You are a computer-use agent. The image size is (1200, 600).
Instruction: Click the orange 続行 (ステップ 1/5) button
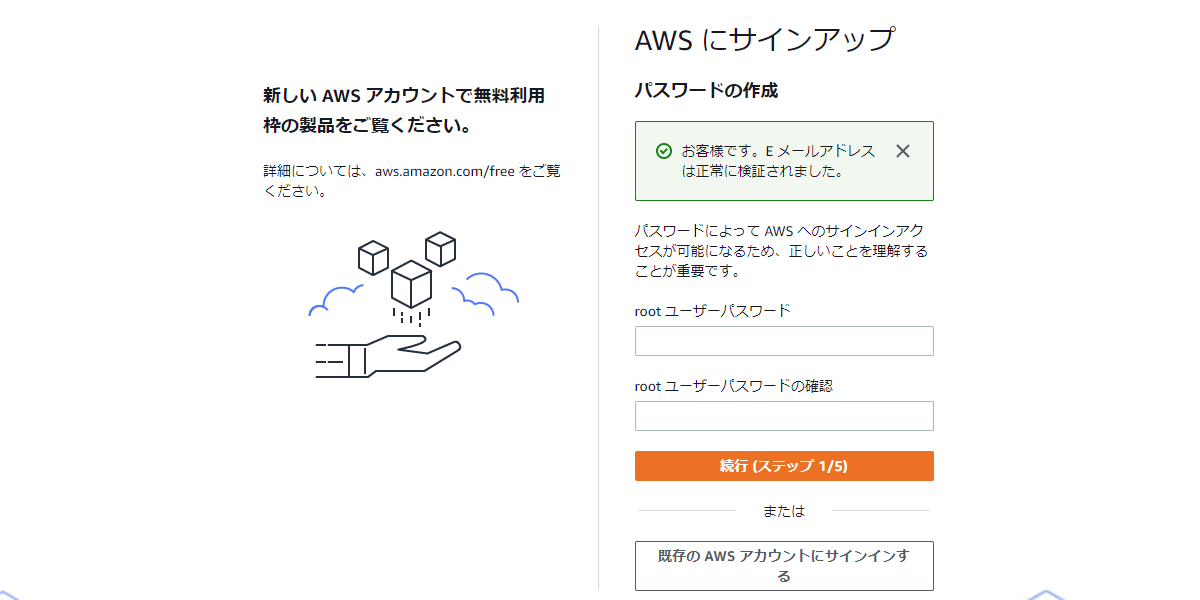784,466
